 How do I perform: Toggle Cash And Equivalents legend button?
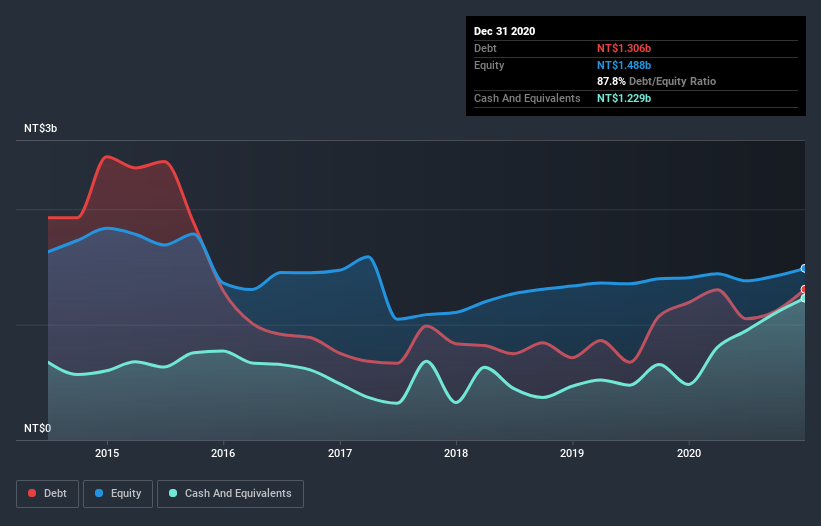pyautogui.click(x=230, y=494)
